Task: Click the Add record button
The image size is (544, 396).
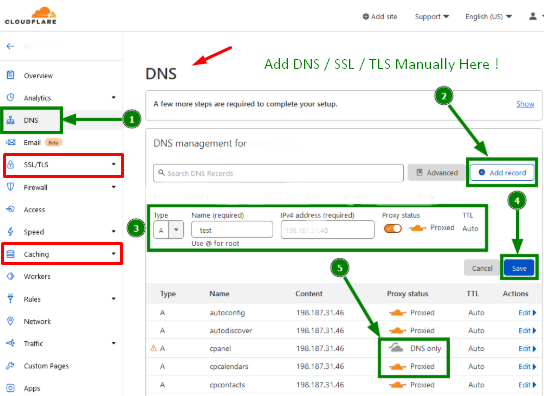Action: 502,172
